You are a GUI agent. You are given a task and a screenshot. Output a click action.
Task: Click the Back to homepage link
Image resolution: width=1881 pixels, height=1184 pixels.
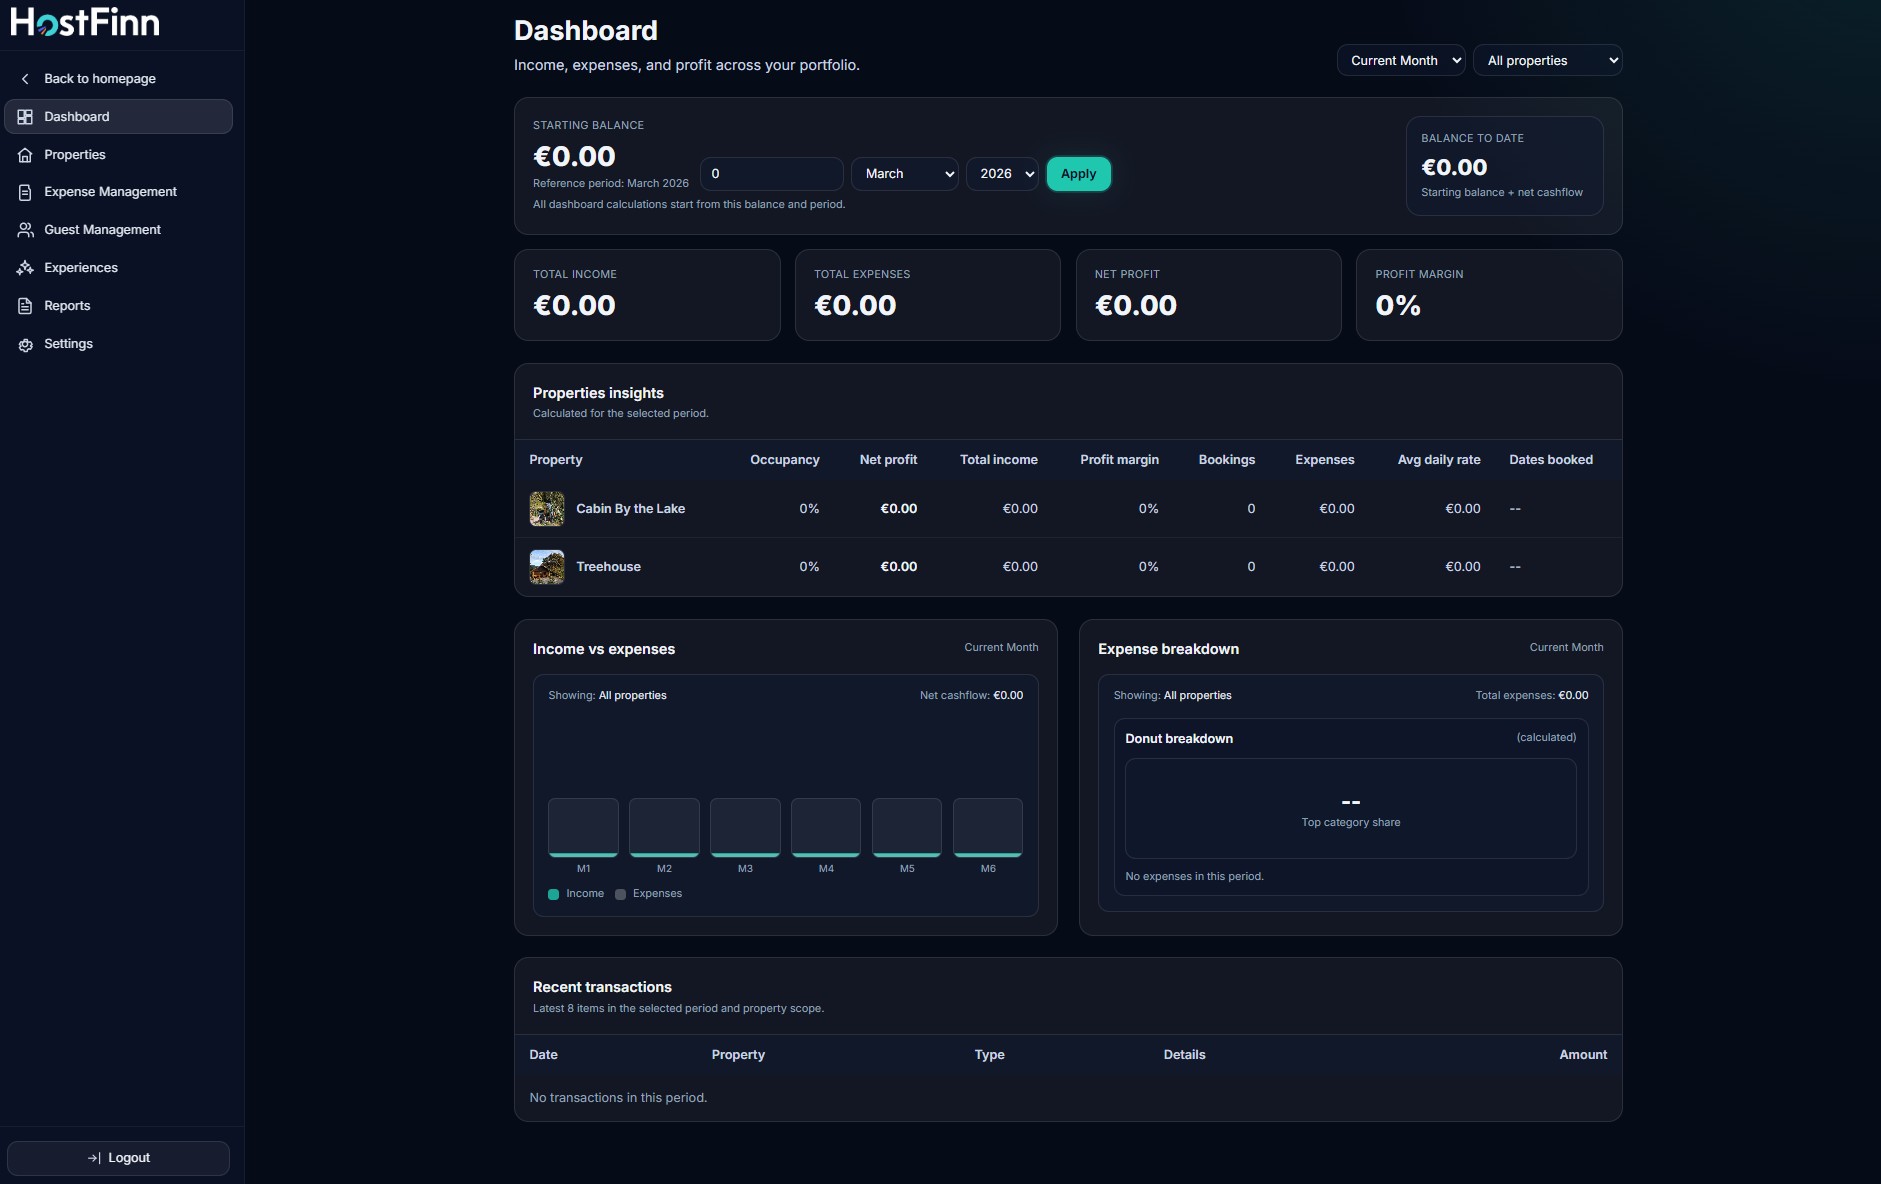pos(99,78)
